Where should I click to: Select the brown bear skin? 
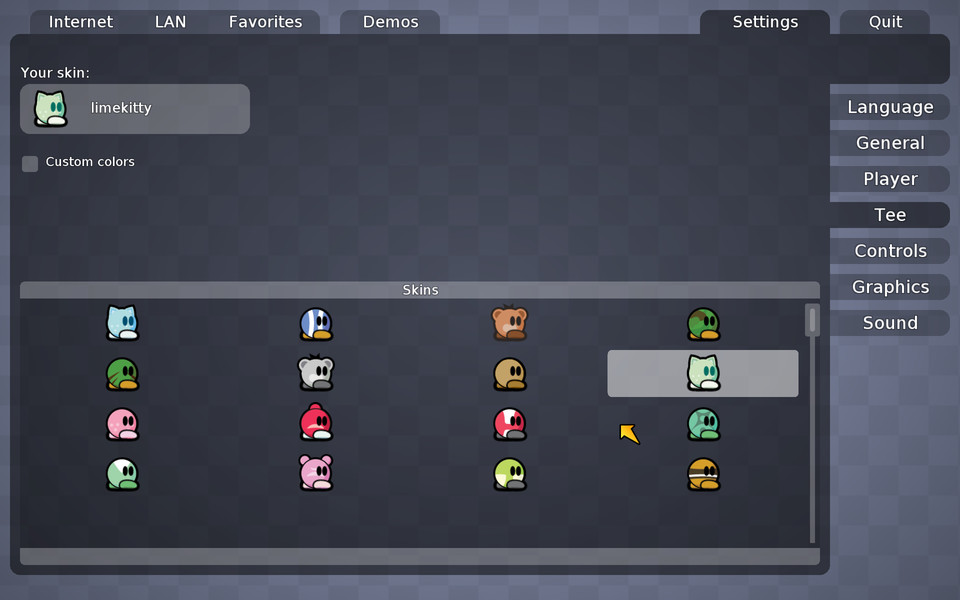tap(509, 322)
